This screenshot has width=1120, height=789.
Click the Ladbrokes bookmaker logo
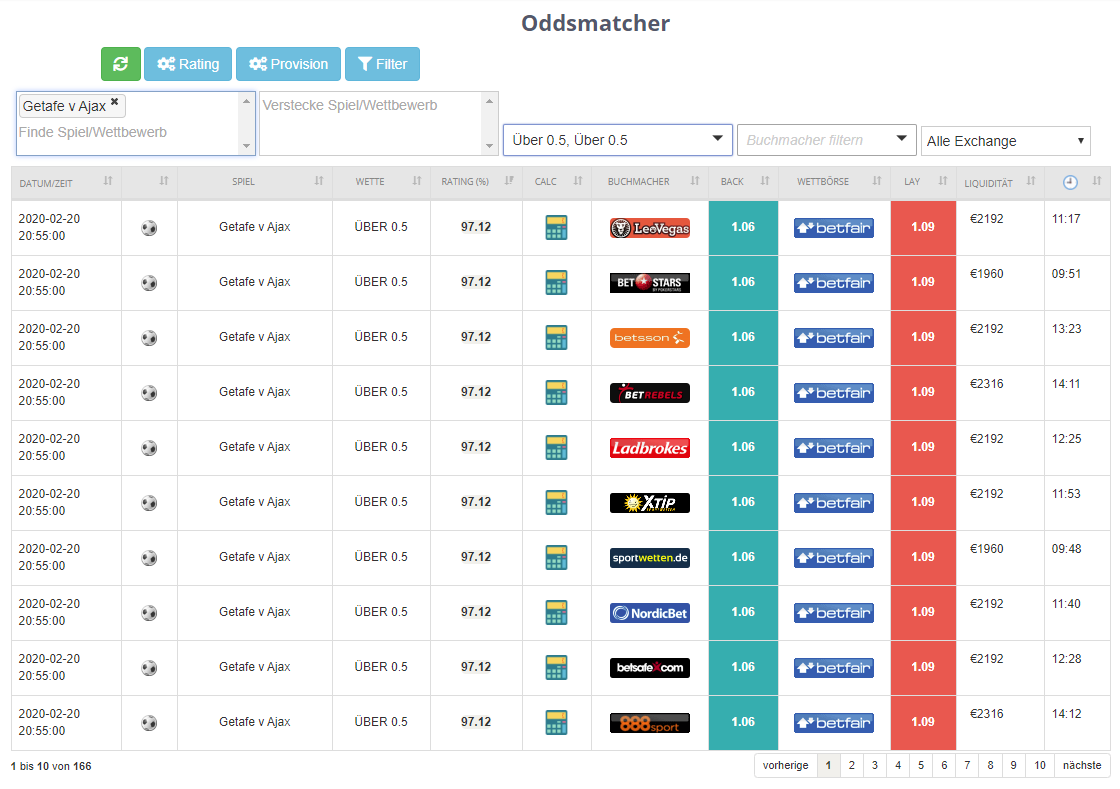click(650, 448)
